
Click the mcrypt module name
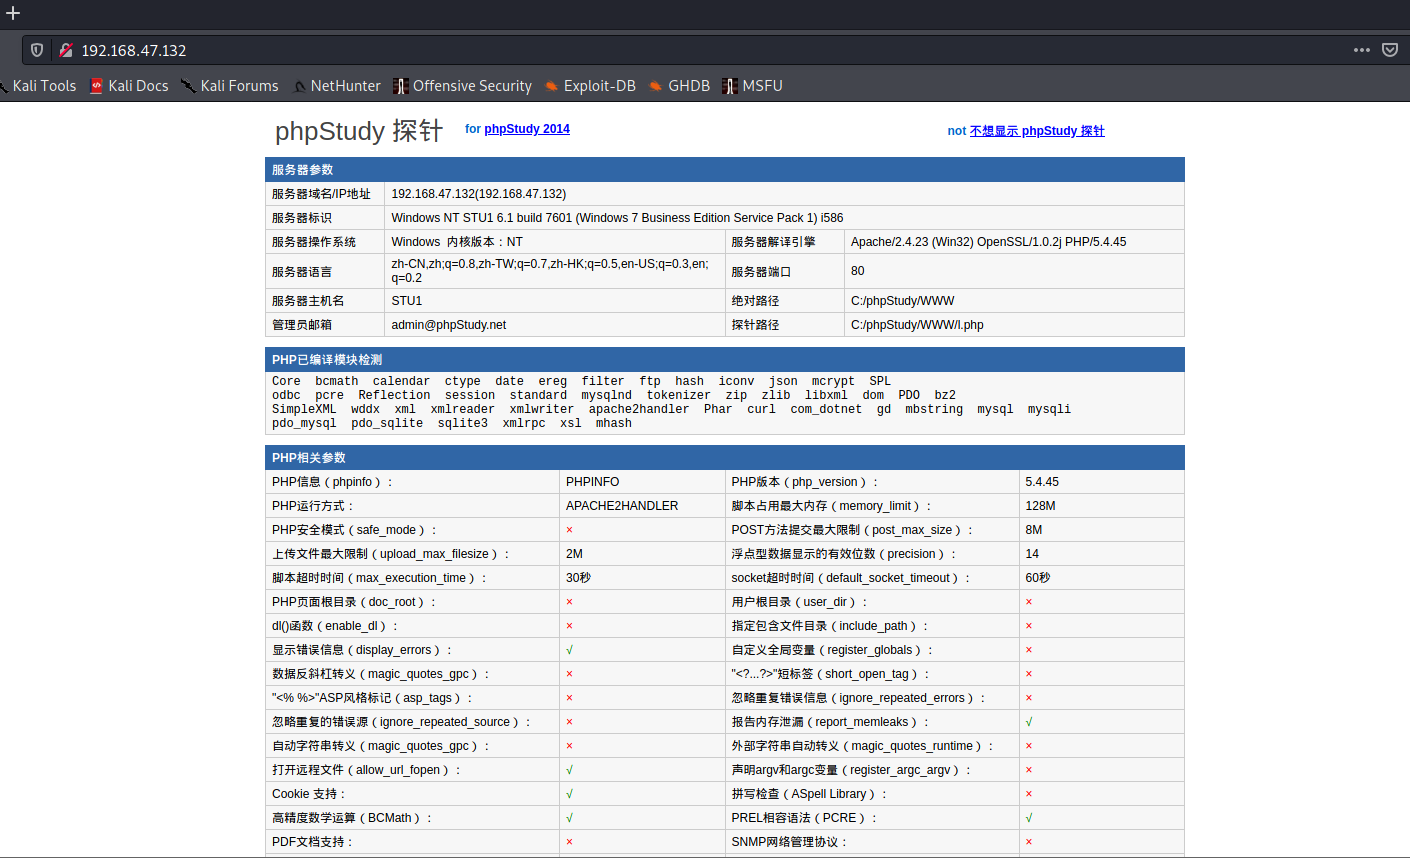tap(833, 381)
